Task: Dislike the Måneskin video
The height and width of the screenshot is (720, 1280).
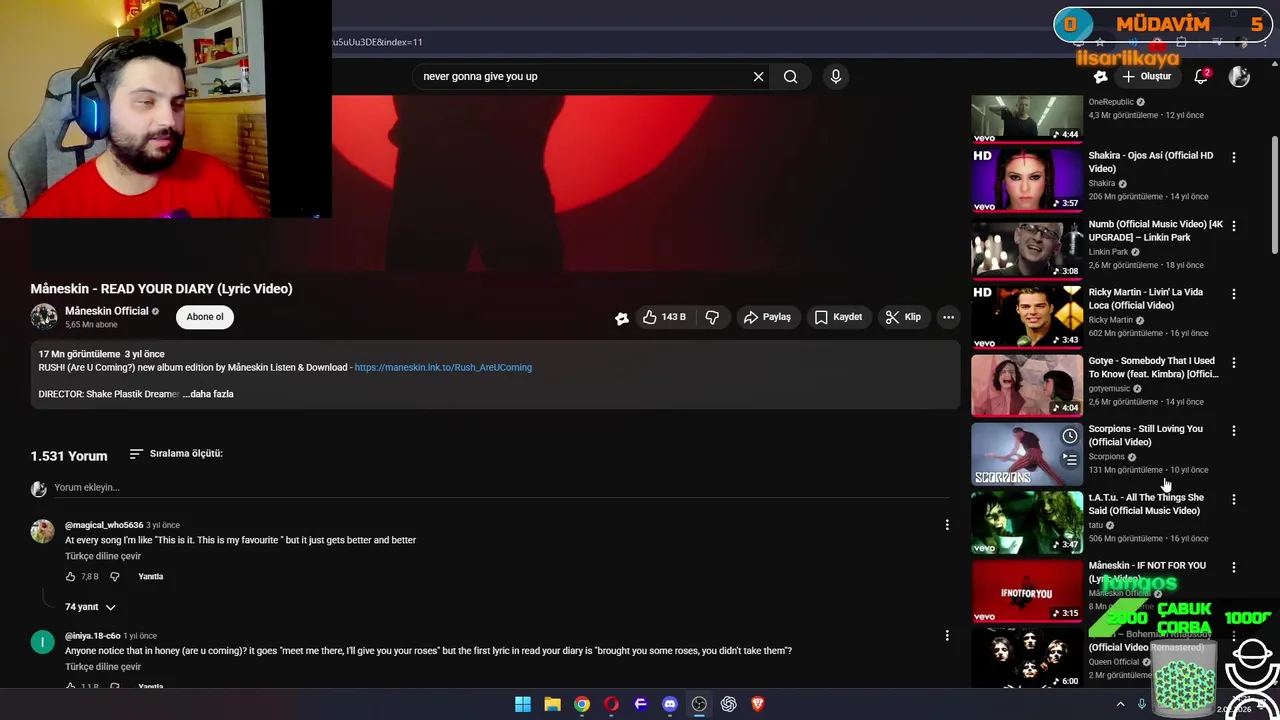Action: click(x=712, y=317)
